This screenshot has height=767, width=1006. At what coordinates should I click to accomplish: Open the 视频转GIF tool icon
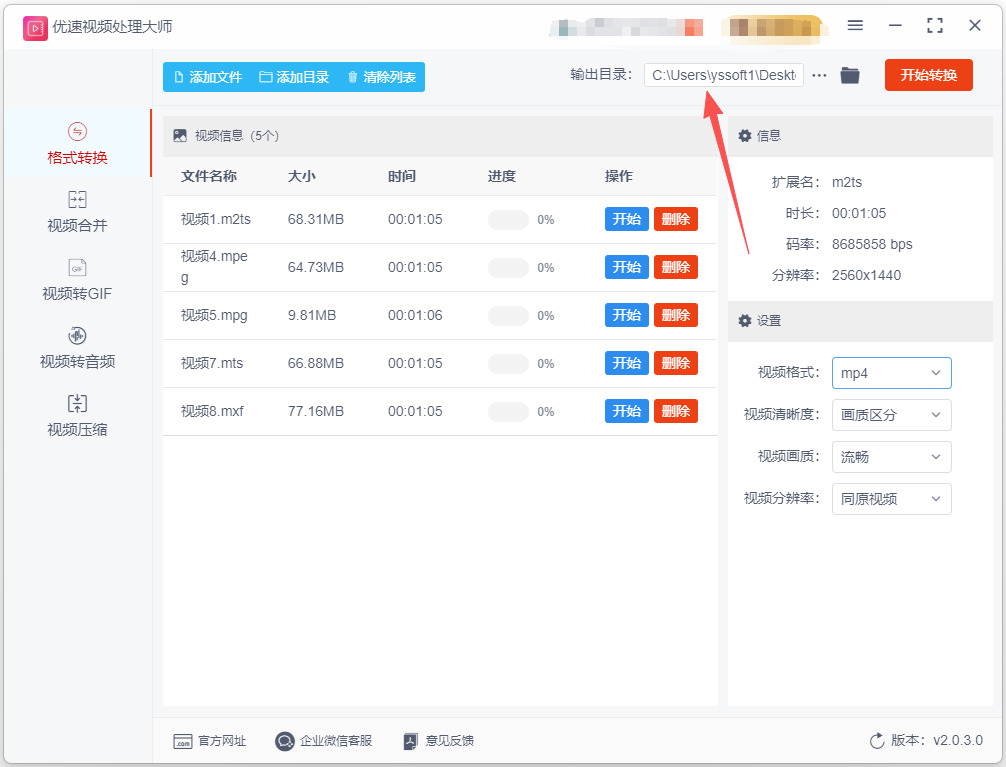click(x=77, y=268)
